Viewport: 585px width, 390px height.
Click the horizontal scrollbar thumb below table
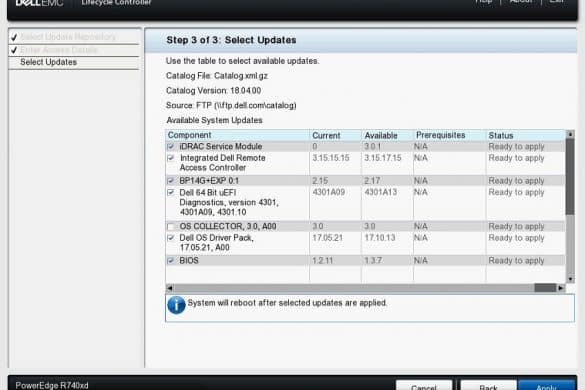545,288
